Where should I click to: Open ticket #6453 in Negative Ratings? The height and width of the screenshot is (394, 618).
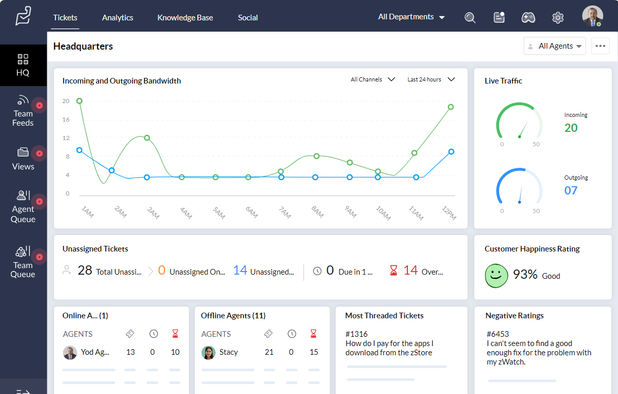tap(539, 348)
